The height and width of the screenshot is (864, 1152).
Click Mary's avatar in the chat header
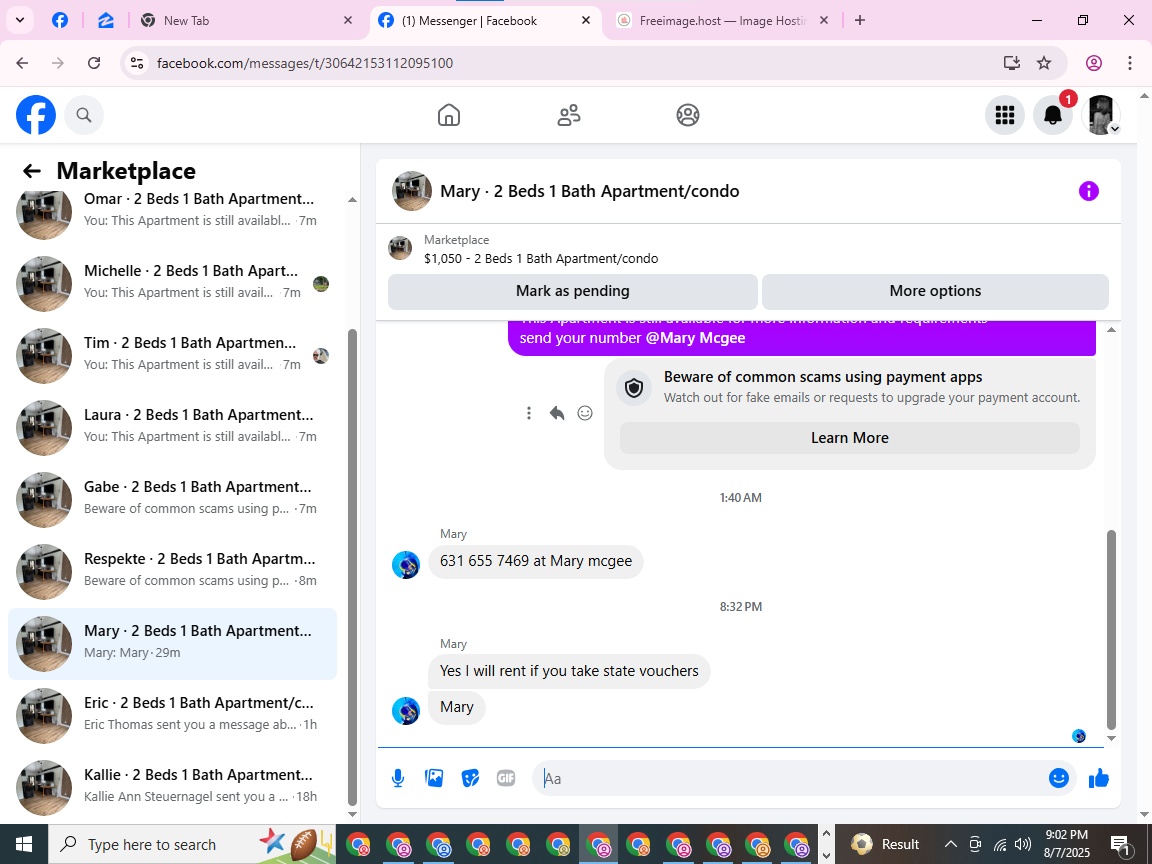pos(411,191)
